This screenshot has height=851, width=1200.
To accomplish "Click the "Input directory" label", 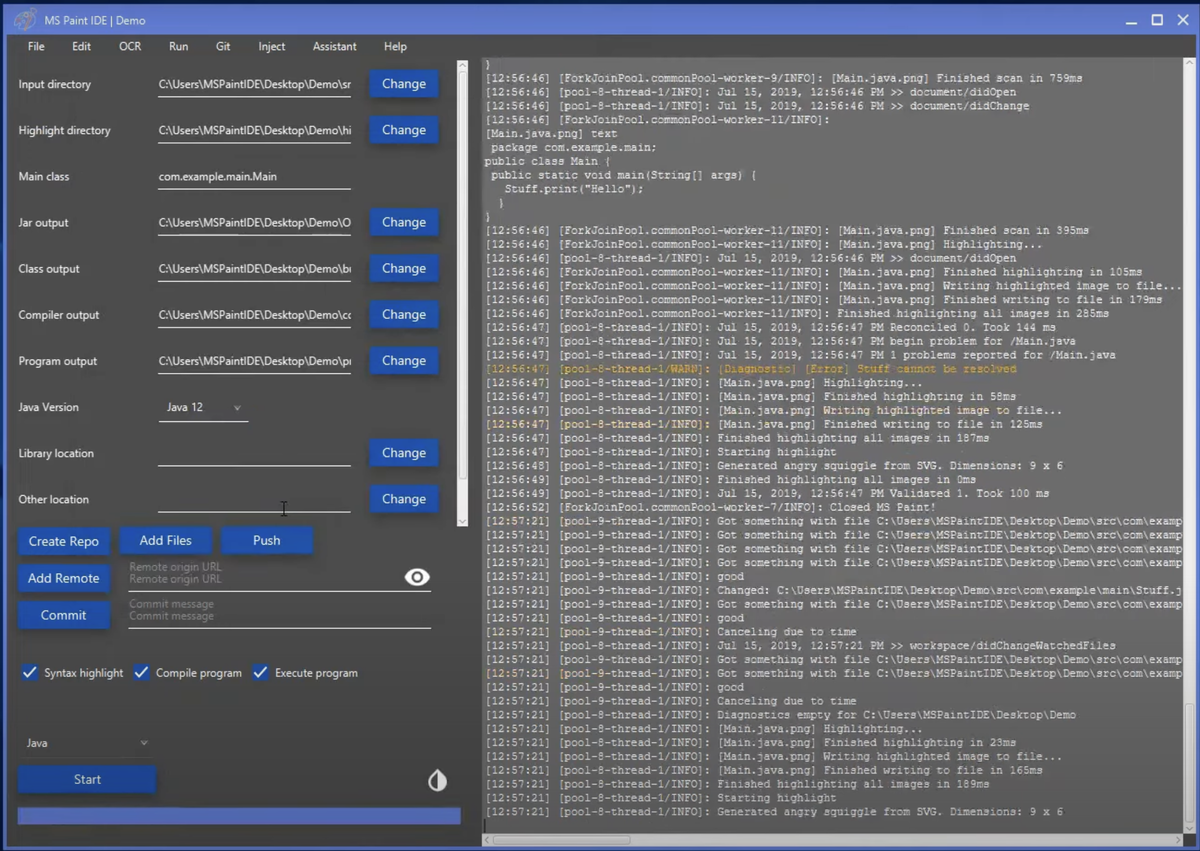I will pyautogui.click(x=55, y=84).
